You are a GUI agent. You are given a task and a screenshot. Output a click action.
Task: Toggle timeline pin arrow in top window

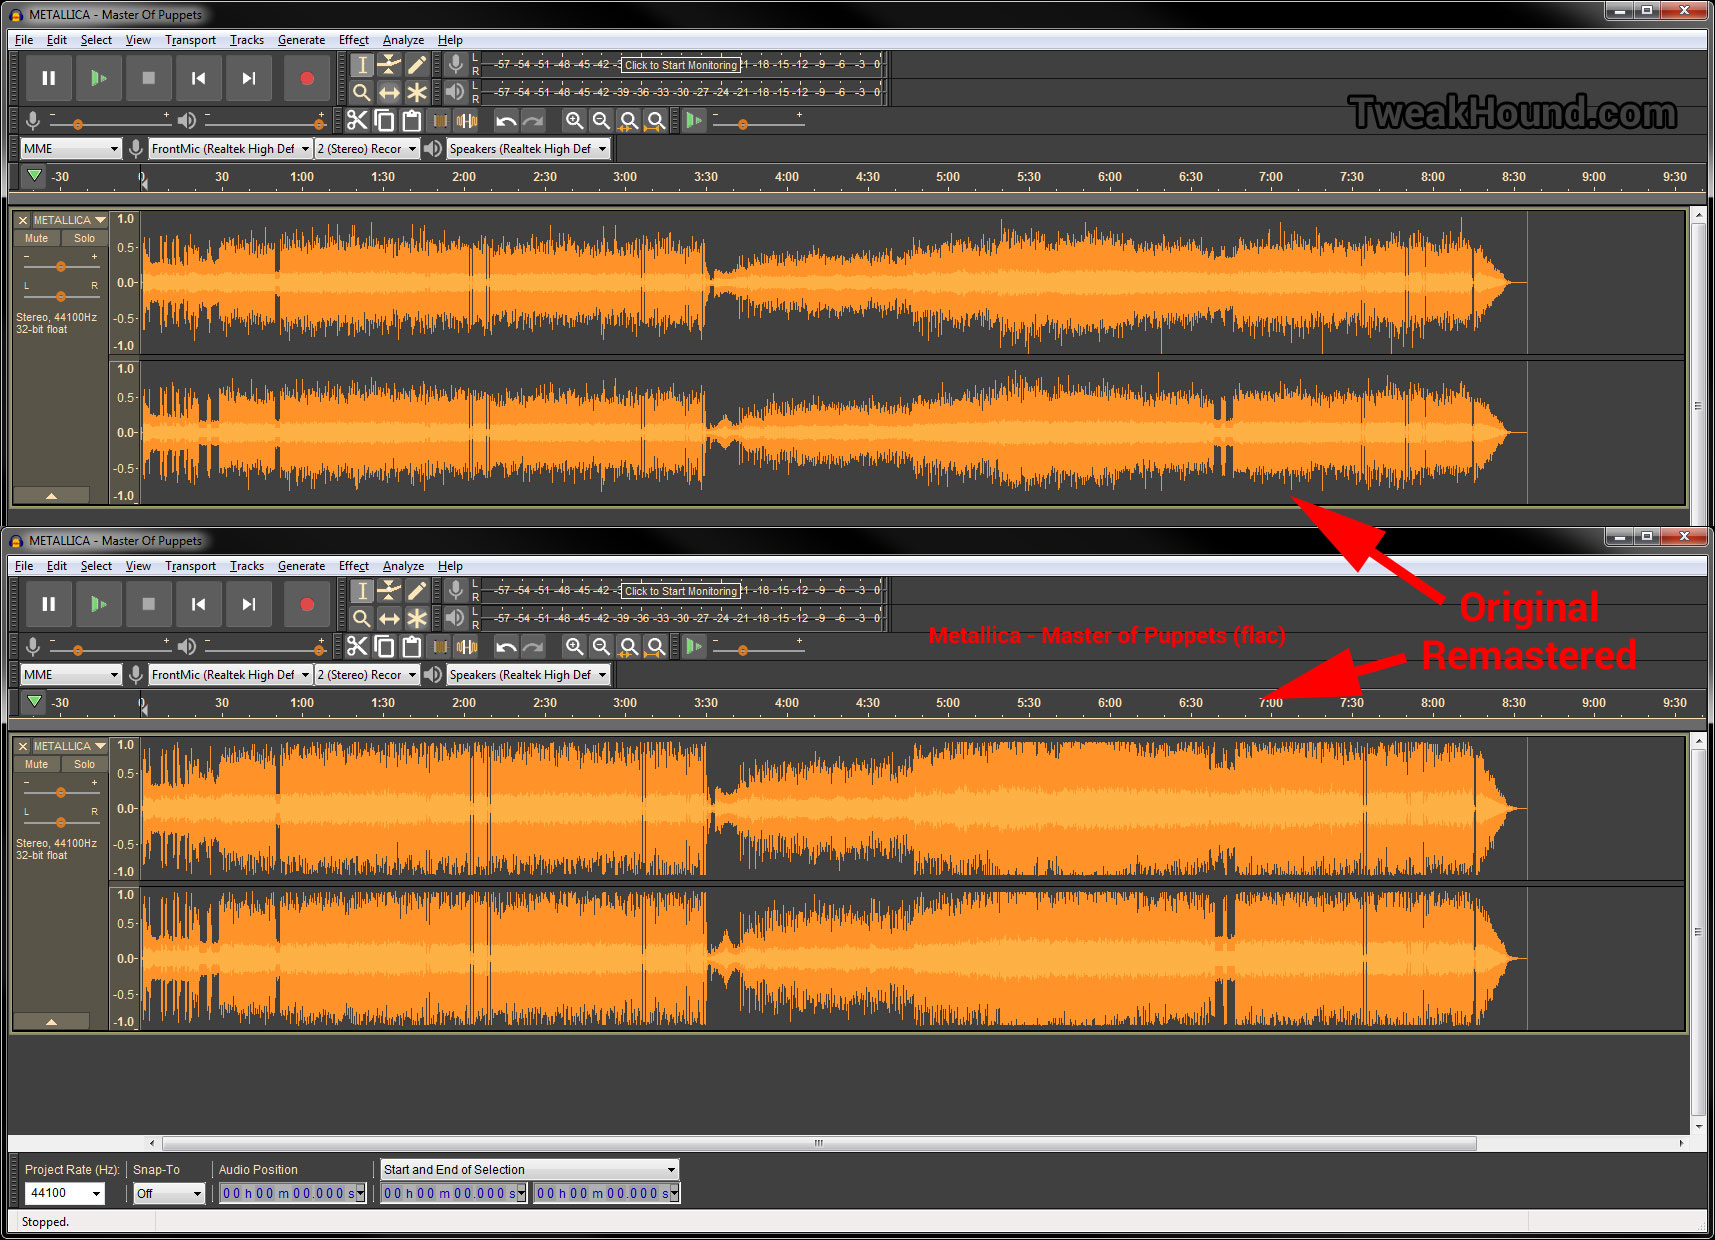(35, 176)
